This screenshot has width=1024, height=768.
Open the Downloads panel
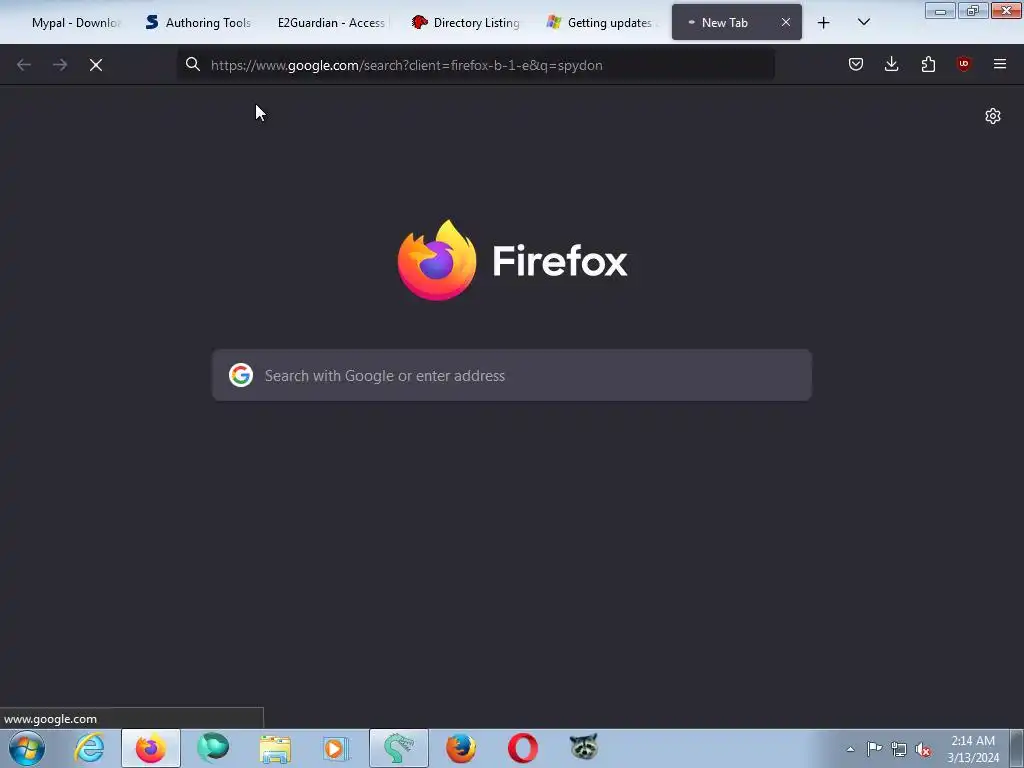tap(891, 64)
